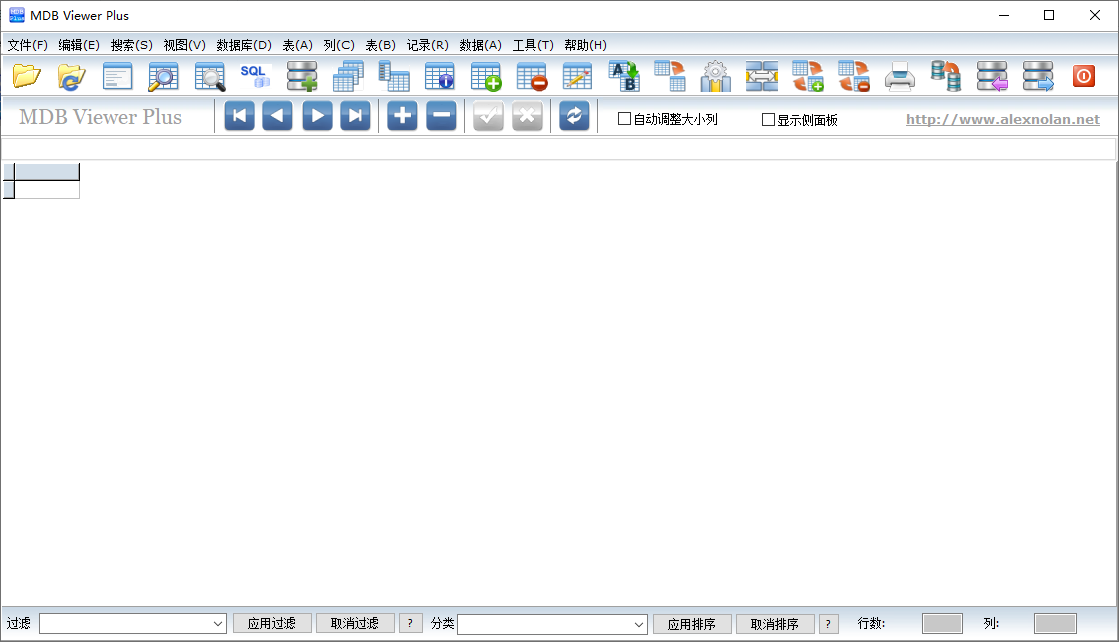Open the SQL query tool

pyautogui.click(x=255, y=76)
